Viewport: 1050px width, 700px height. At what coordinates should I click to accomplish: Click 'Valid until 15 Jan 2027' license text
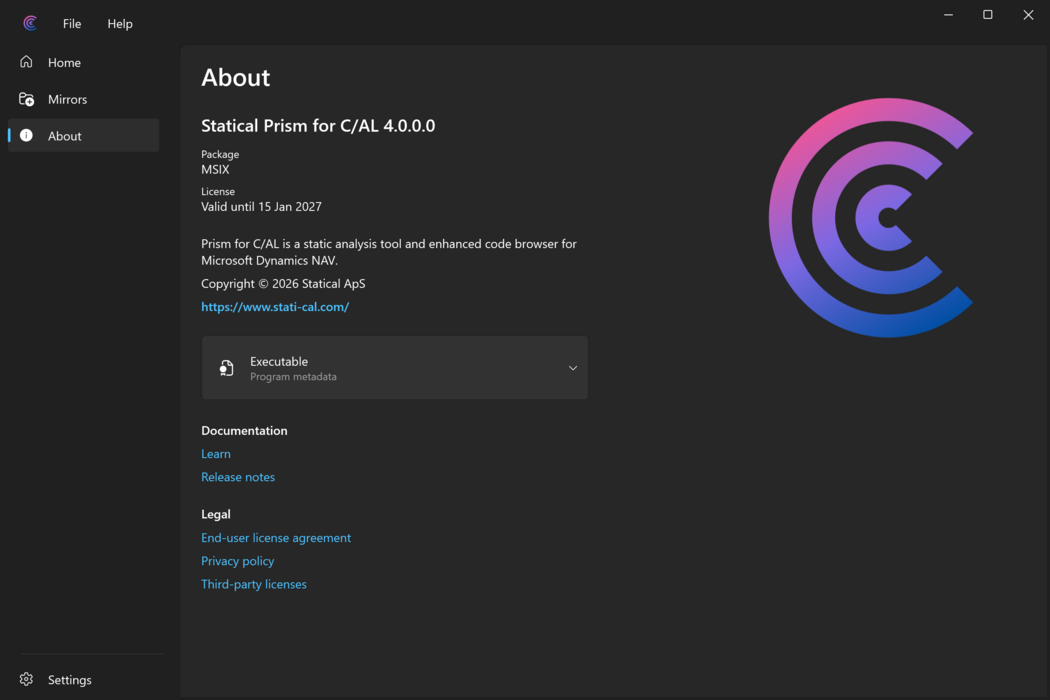[261, 206]
